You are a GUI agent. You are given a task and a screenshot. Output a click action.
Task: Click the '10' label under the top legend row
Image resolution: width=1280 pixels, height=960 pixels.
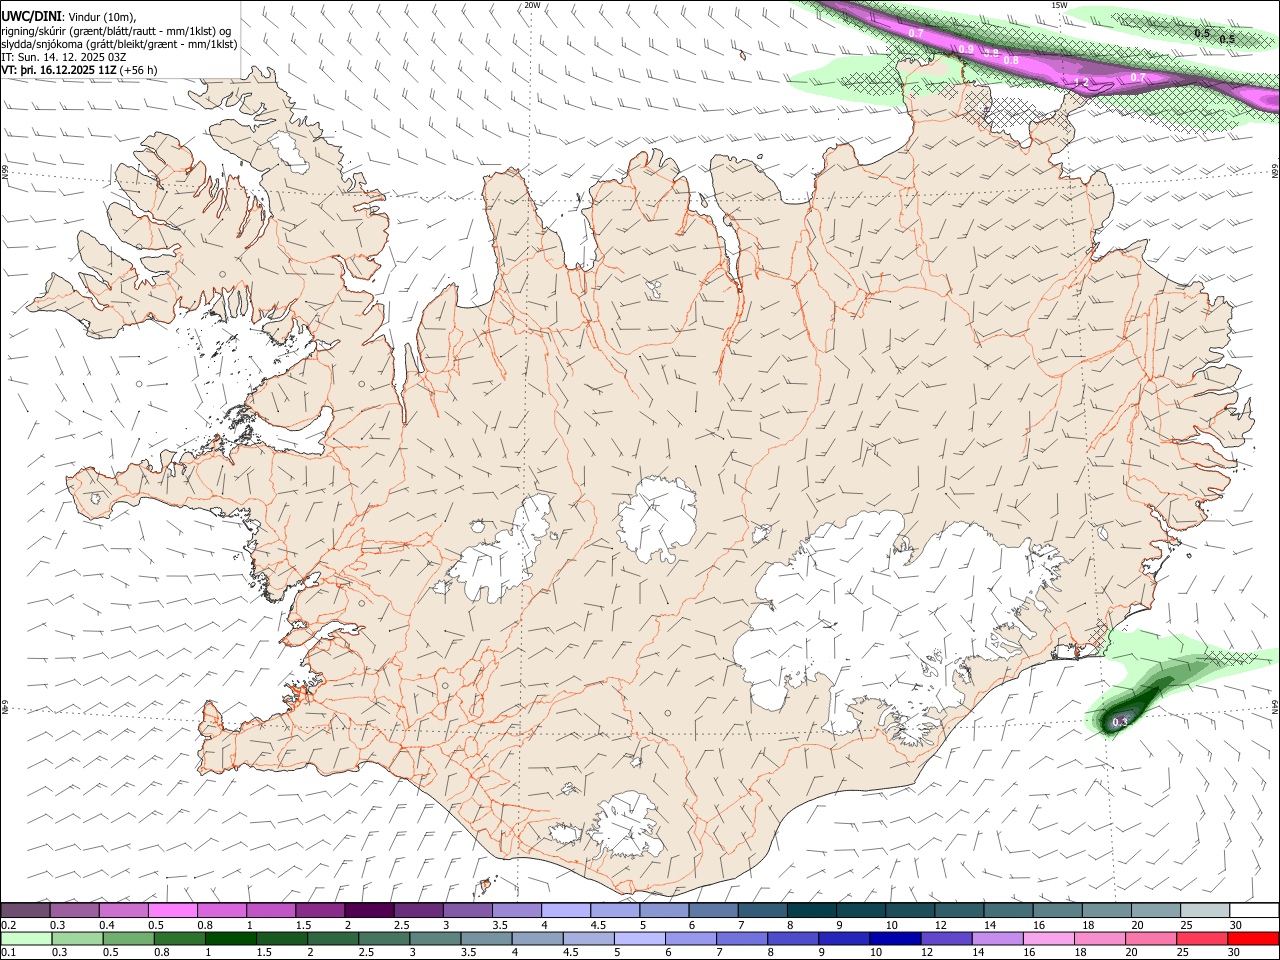891,925
